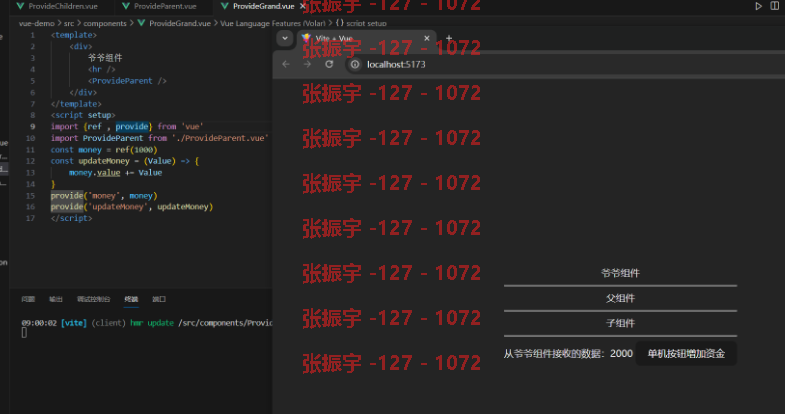Open the 端口 panel tab
The width and height of the screenshot is (785, 414).
pos(159,299)
